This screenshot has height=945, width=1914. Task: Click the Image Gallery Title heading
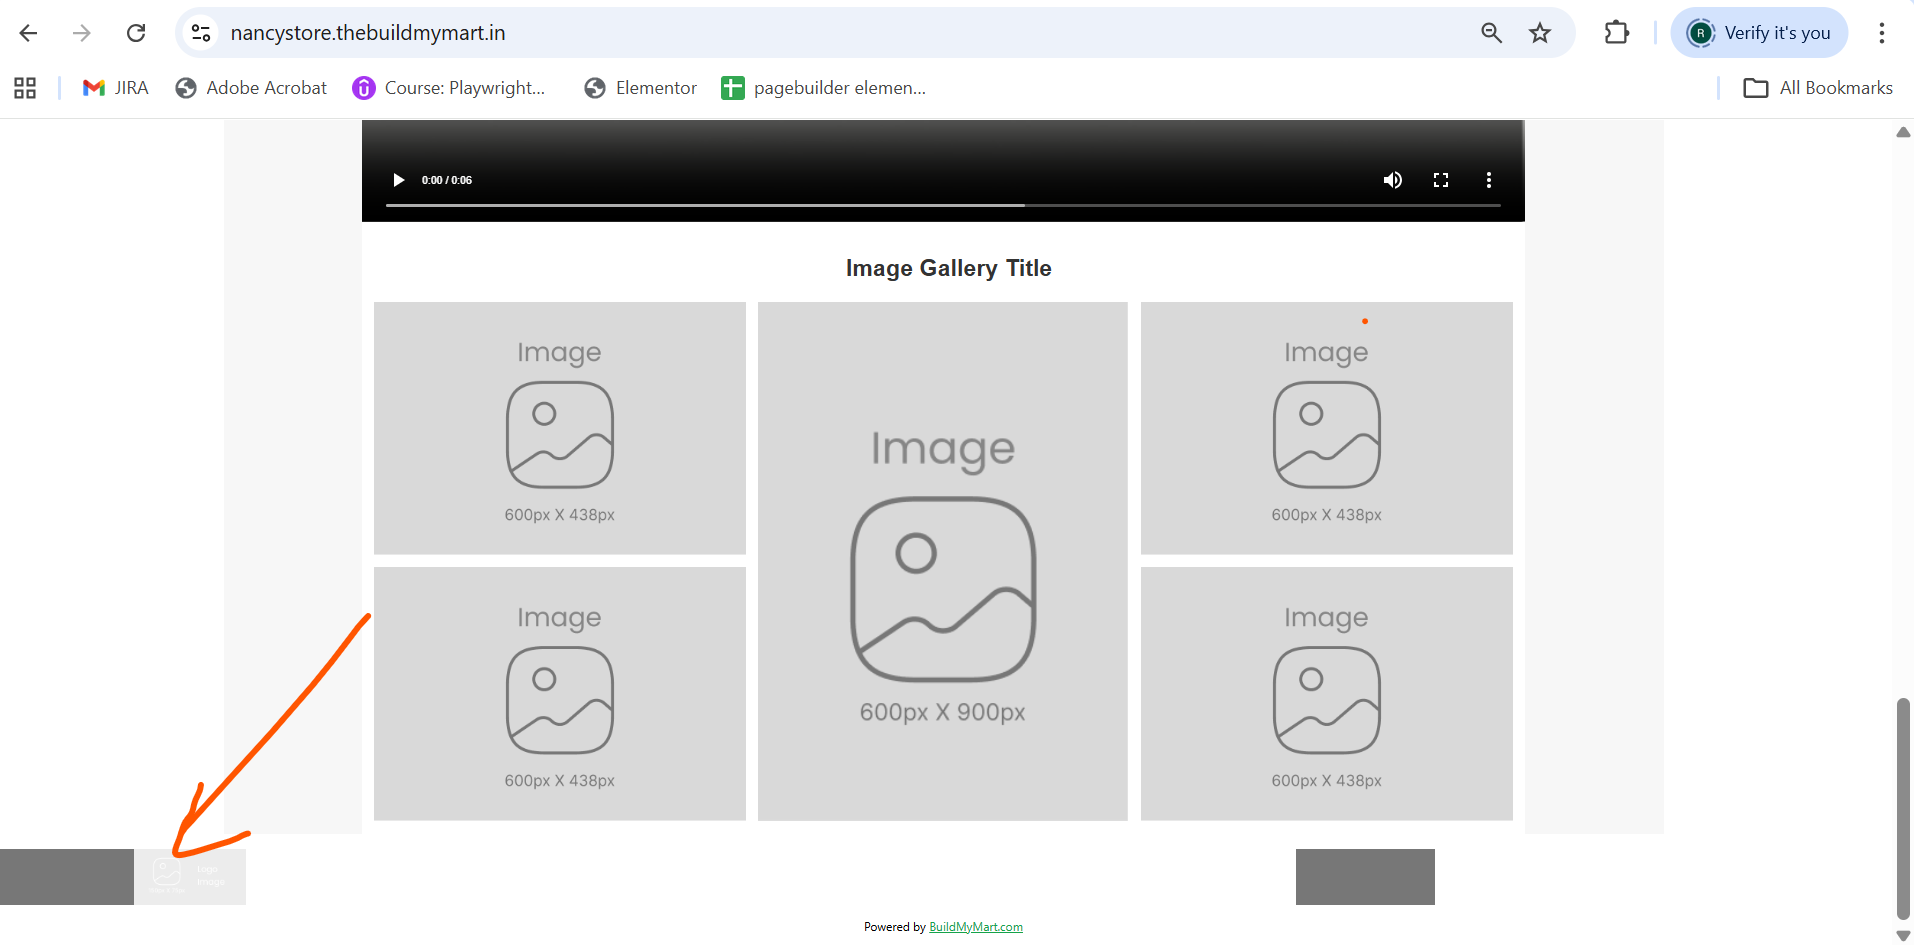click(x=948, y=268)
